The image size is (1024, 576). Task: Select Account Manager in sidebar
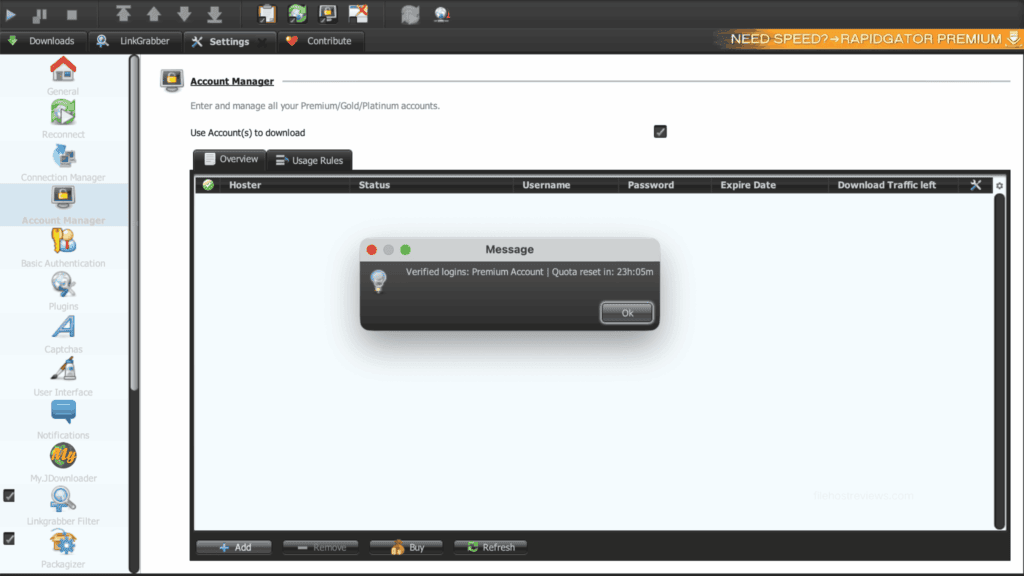(x=63, y=206)
